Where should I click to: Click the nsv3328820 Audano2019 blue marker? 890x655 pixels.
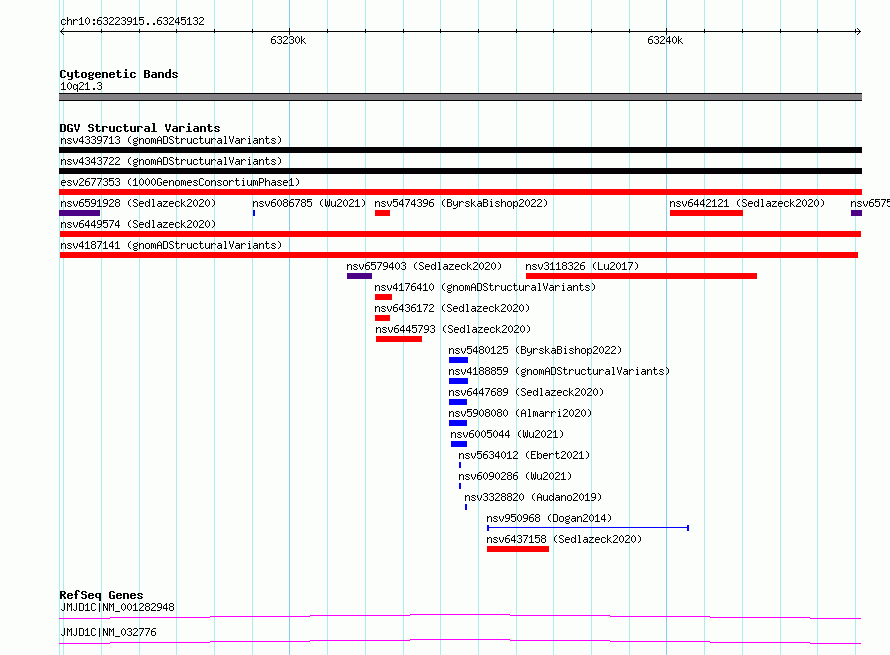(x=466, y=507)
